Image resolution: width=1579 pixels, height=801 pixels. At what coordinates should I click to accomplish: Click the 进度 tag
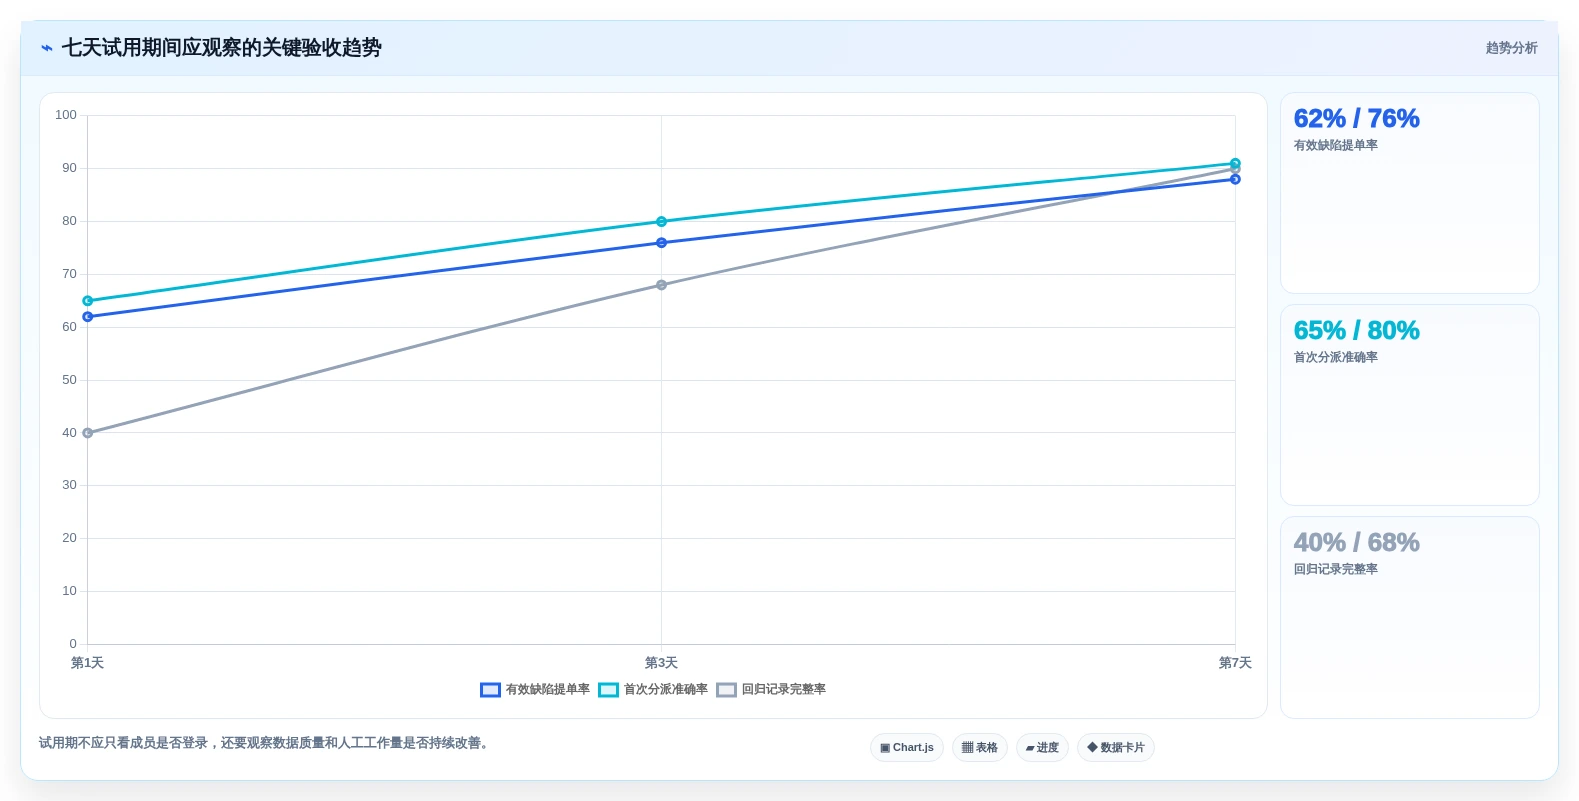[1042, 748]
